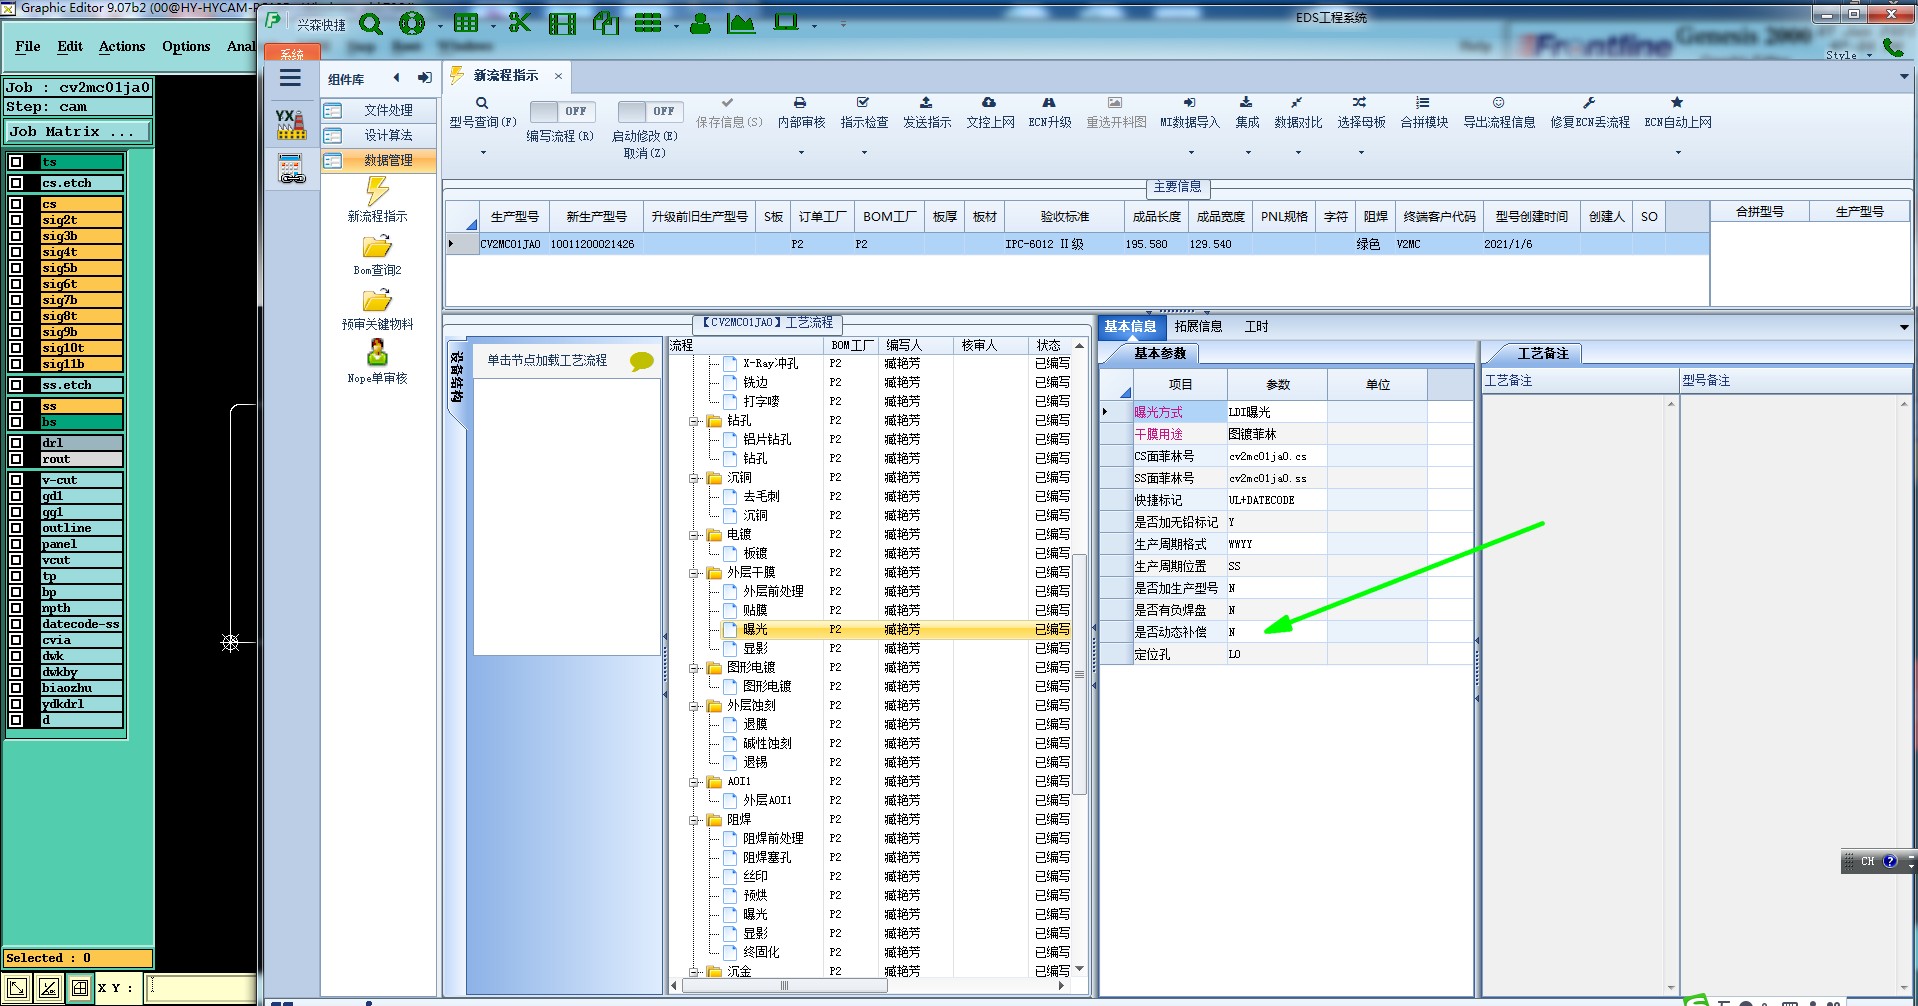Click the YX factory sidebar icon

[291, 124]
